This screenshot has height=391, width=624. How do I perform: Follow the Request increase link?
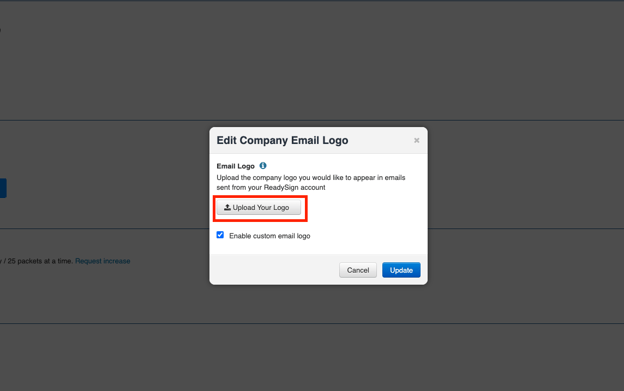point(103,261)
